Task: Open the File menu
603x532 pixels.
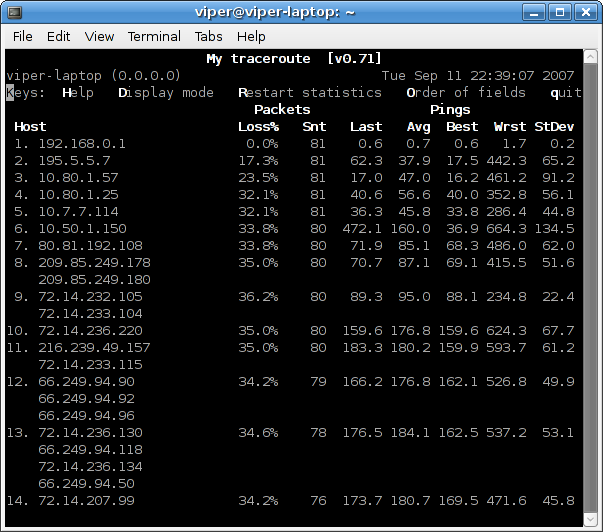Action: point(22,37)
